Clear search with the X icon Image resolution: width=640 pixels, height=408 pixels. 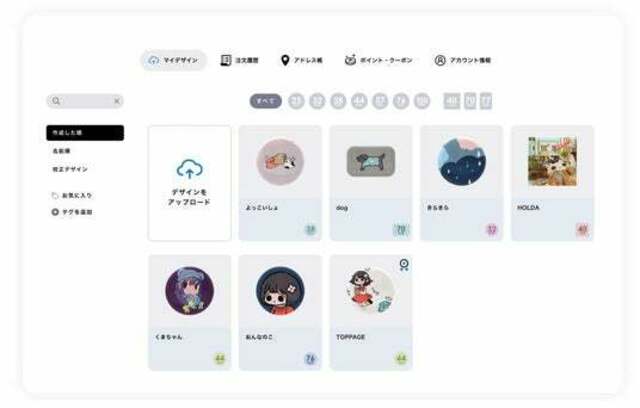click(x=117, y=101)
